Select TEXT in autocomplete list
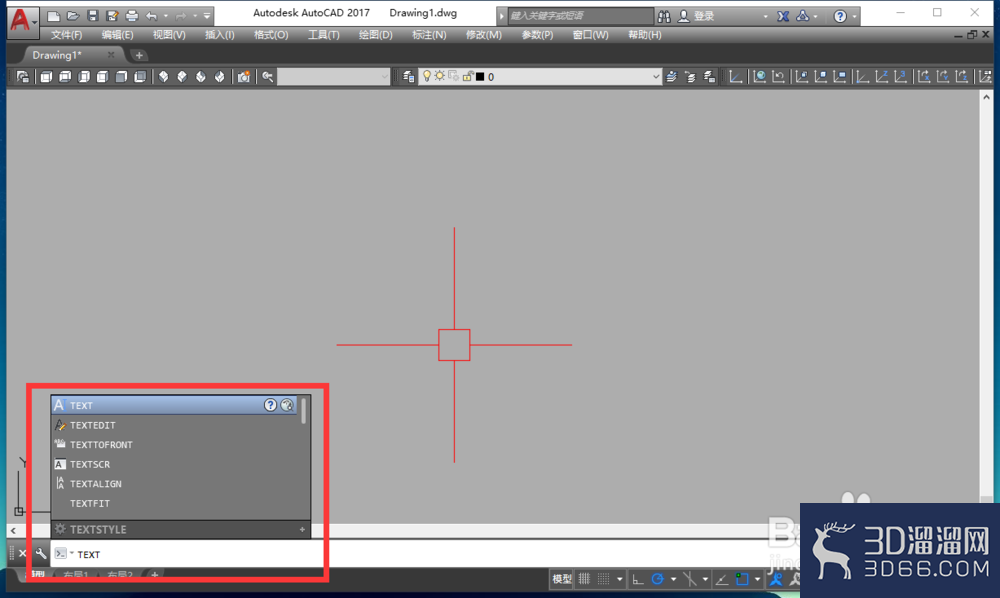Screen dimensions: 1000x598 coord(174,405)
